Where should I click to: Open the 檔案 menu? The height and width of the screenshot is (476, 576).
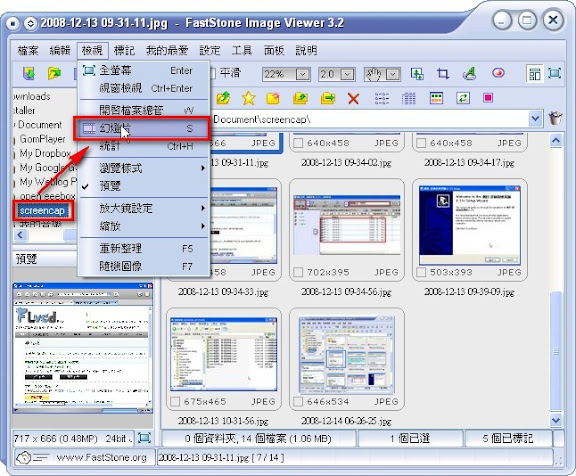[x=28, y=50]
